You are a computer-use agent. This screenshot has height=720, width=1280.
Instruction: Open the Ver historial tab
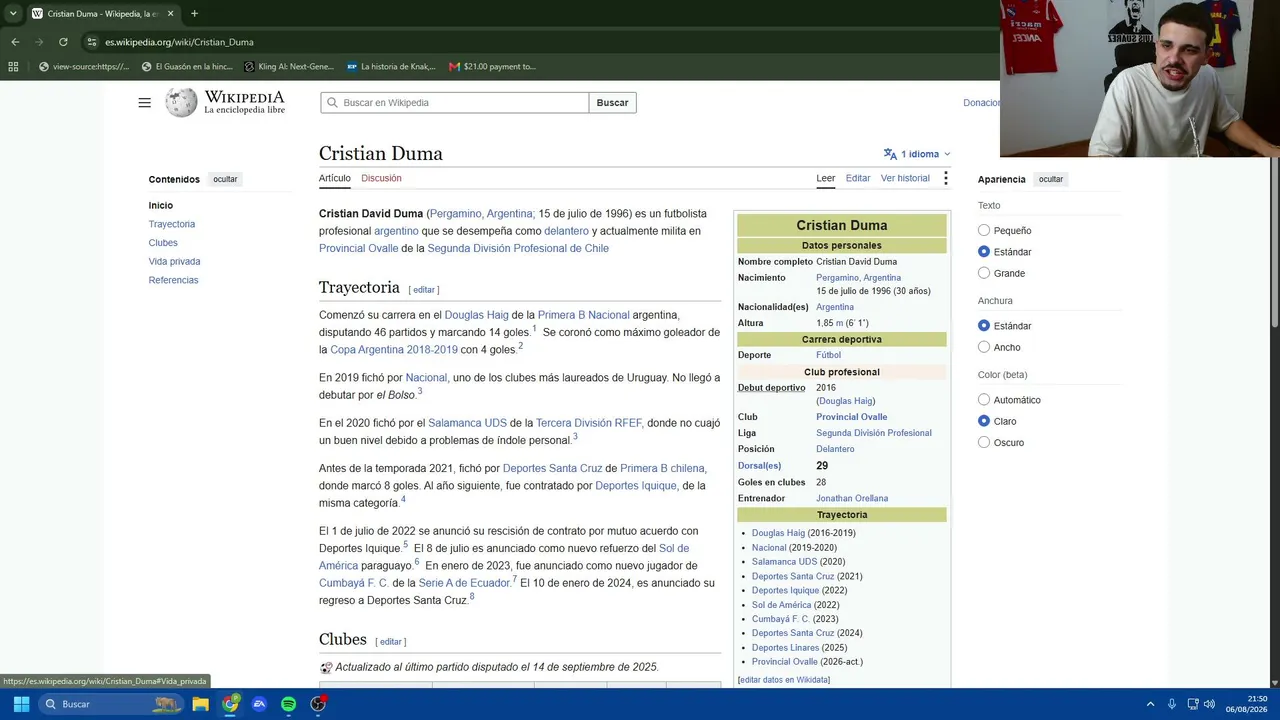tap(905, 178)
